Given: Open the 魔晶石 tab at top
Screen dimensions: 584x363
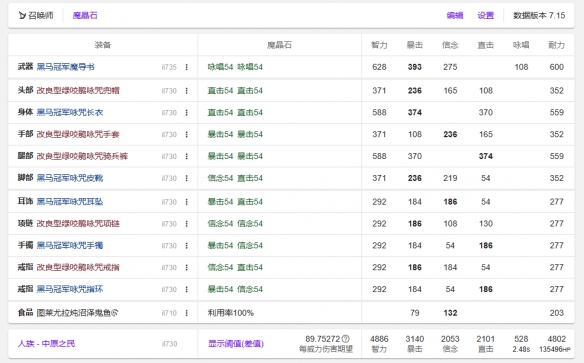Looking at the screenshot, I should (x=85, y=15).
